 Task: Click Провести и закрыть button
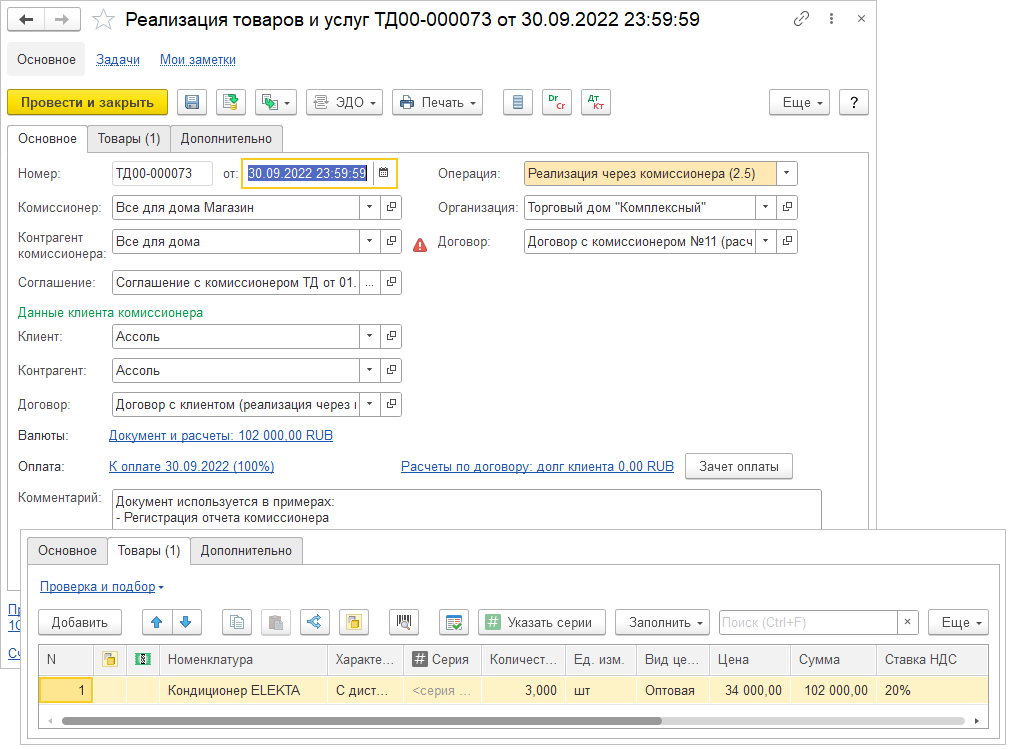point(88,102)
